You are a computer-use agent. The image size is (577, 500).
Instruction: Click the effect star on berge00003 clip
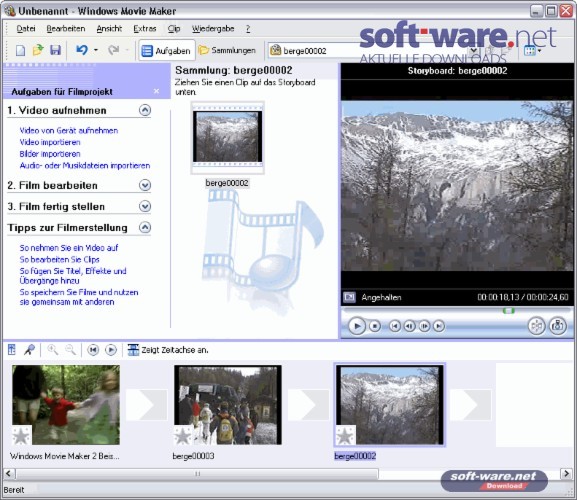183,435
